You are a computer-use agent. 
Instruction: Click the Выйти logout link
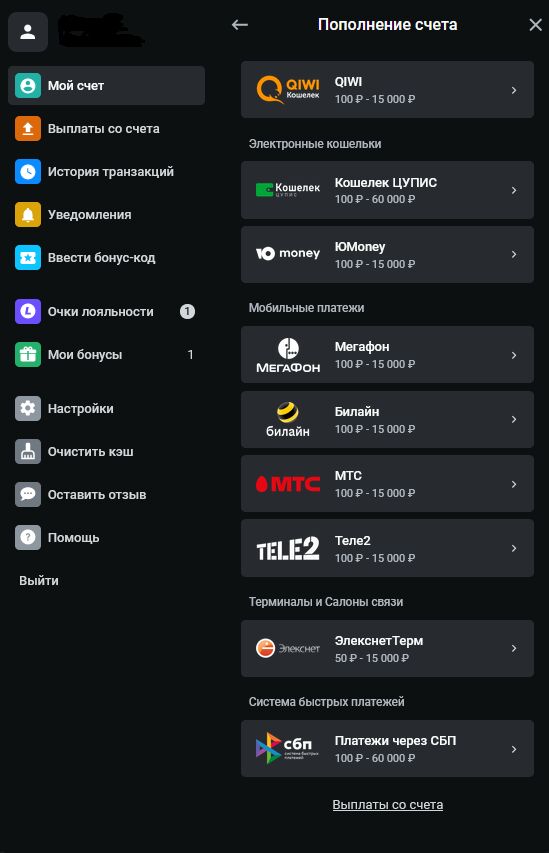39,580
